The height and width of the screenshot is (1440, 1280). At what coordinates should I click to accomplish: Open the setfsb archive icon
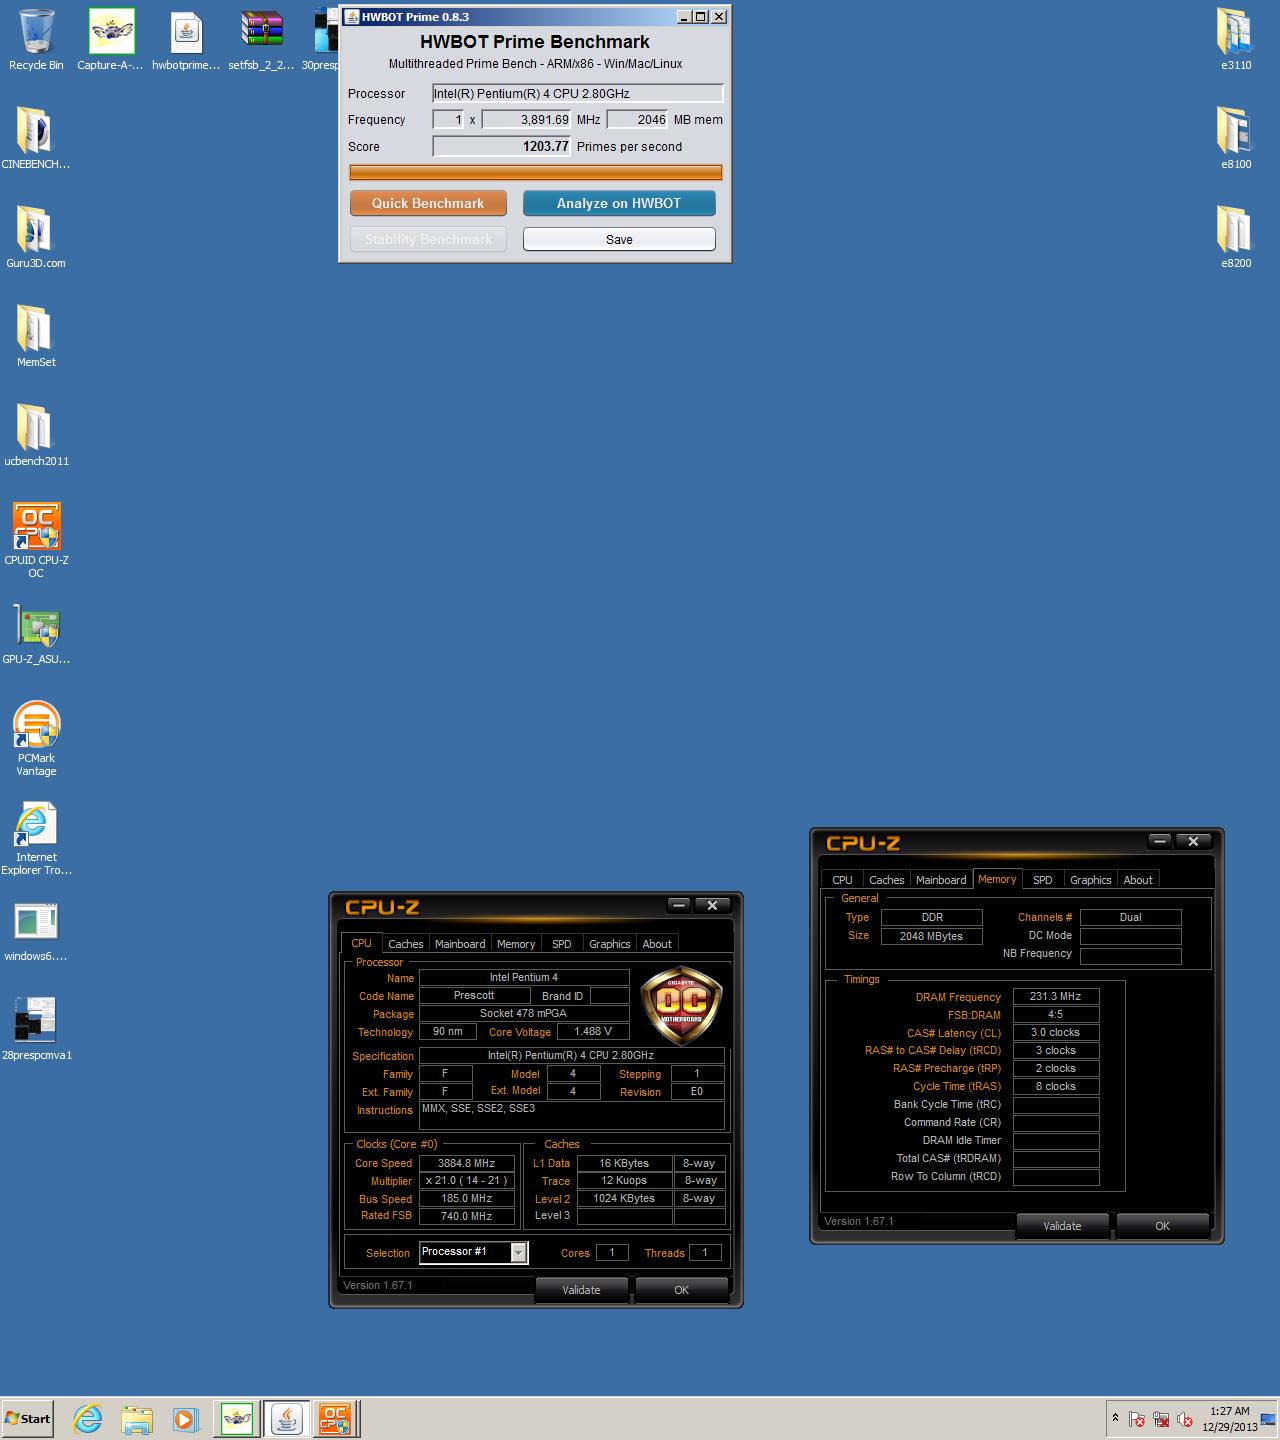click(261, 40)
